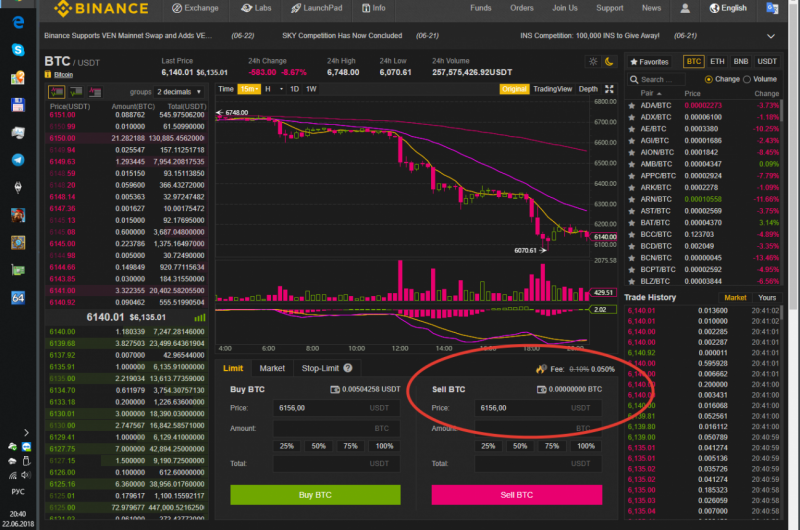Open Telegram from taskbar

click(18, 160)
